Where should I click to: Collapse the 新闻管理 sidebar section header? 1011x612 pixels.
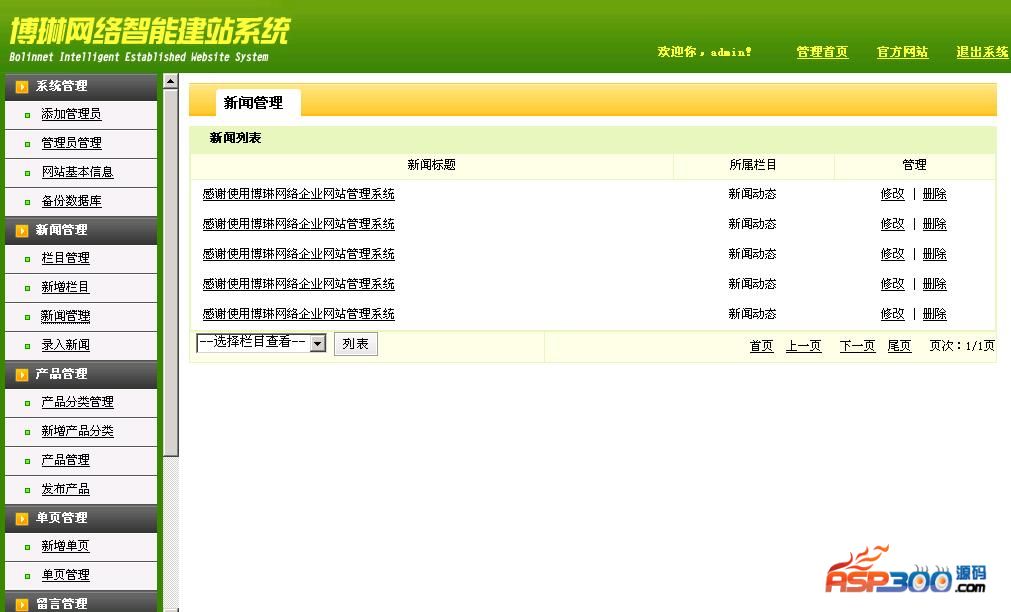81,230
